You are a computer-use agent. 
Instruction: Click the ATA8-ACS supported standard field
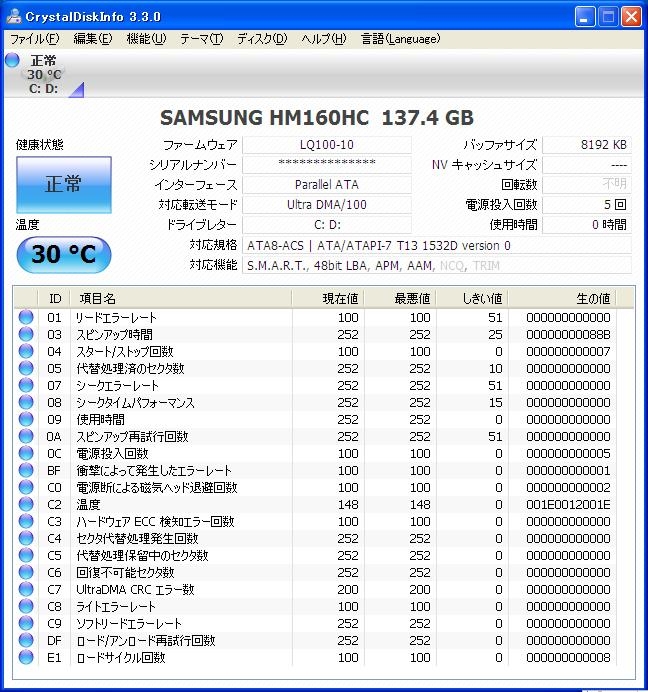point(437,245)
